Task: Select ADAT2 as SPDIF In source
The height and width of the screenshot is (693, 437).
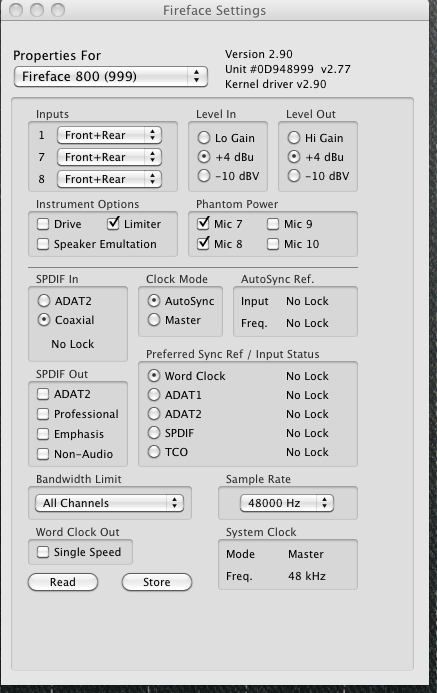Action: (x=44, y=301)
